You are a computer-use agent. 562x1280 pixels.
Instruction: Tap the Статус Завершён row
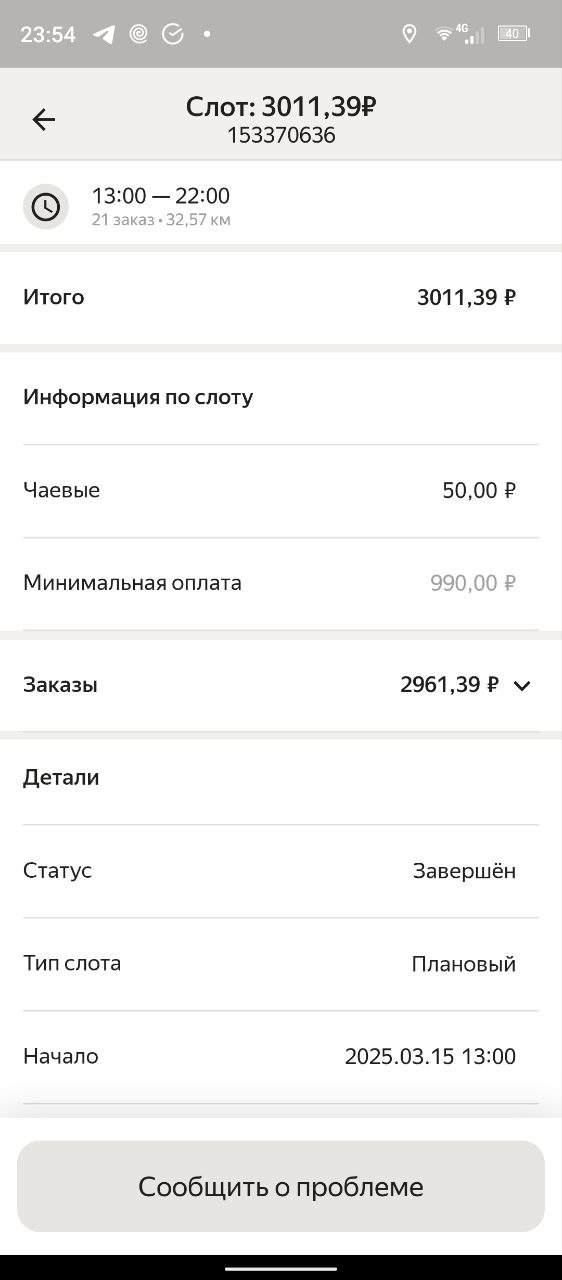tap(281, 871)
